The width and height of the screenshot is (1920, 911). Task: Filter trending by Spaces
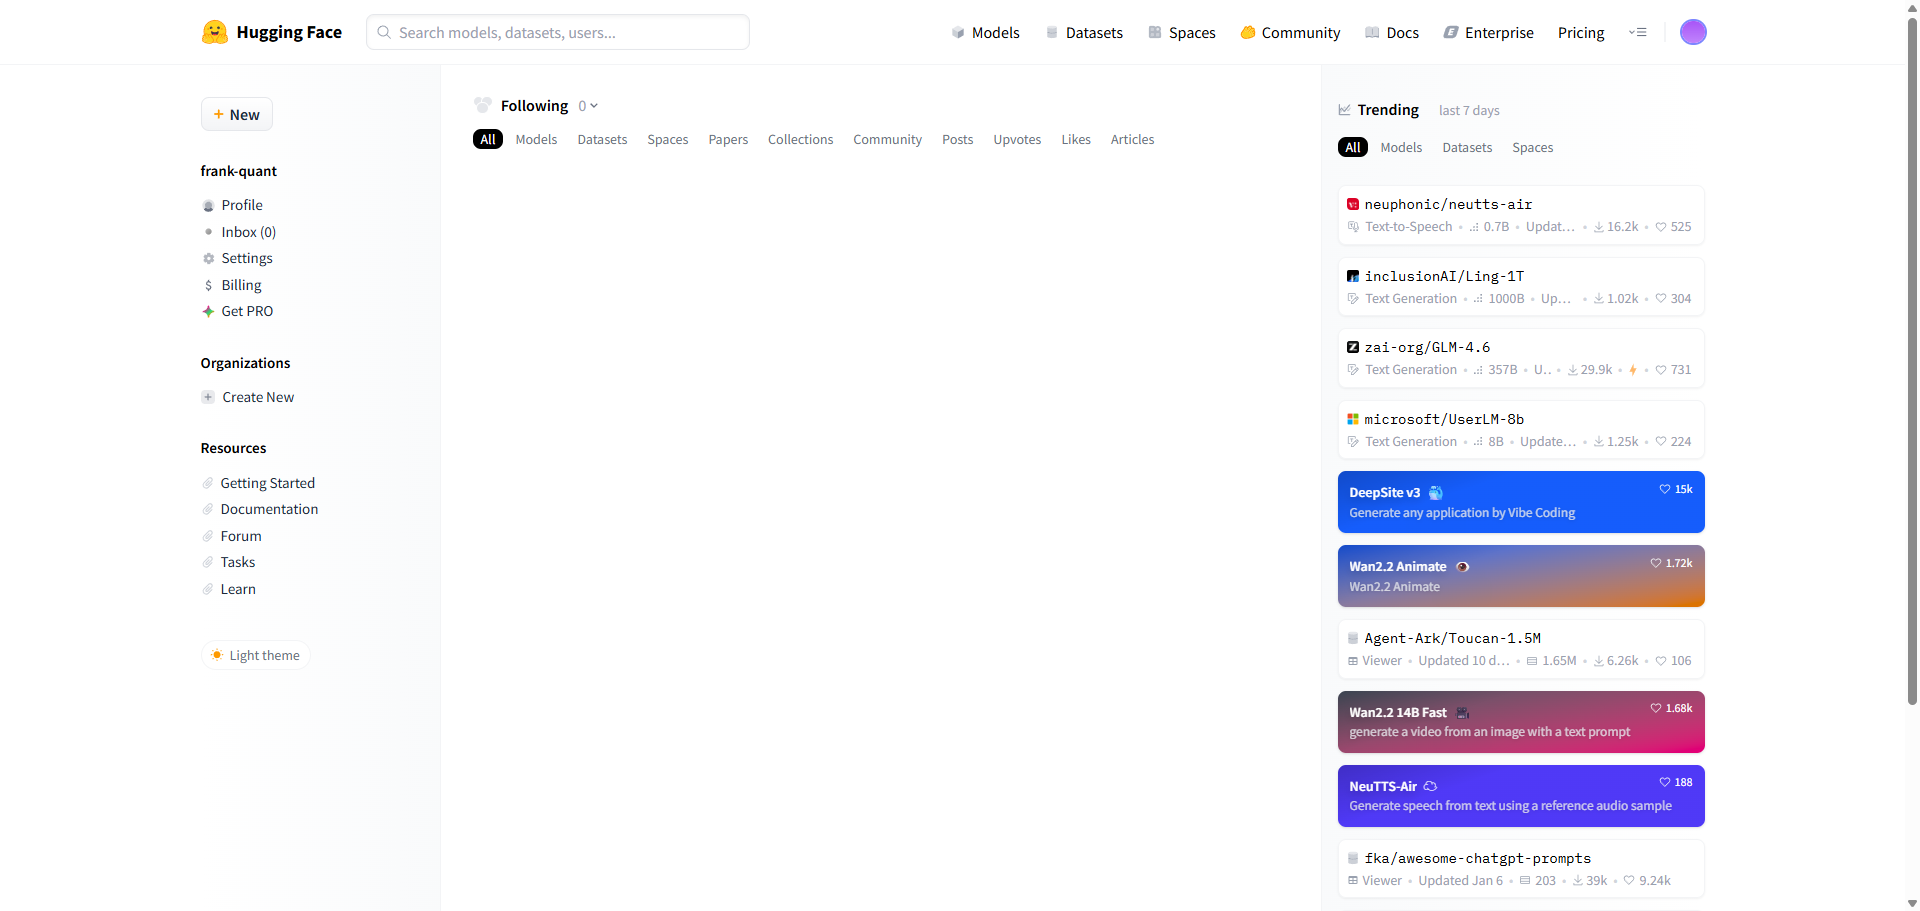pos(1532,147)
